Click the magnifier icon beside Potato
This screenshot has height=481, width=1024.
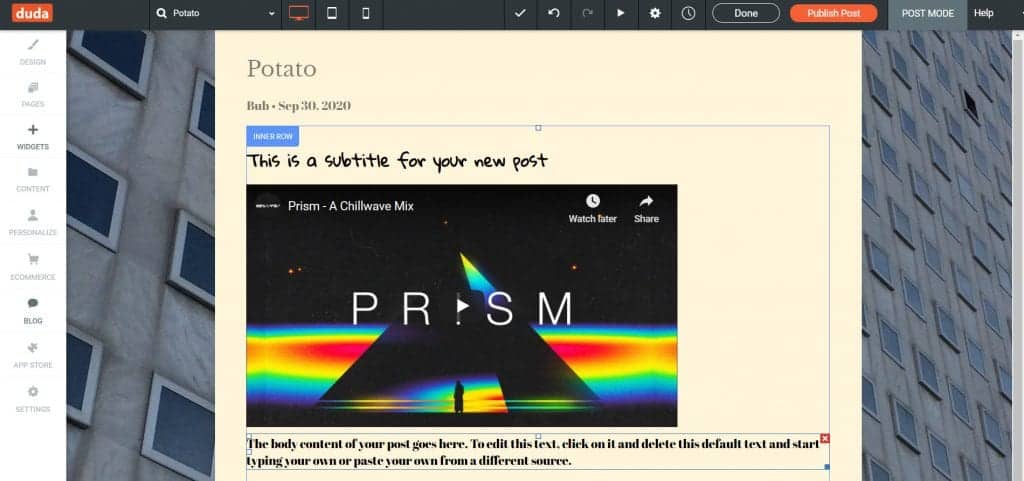tap(162, 13)
